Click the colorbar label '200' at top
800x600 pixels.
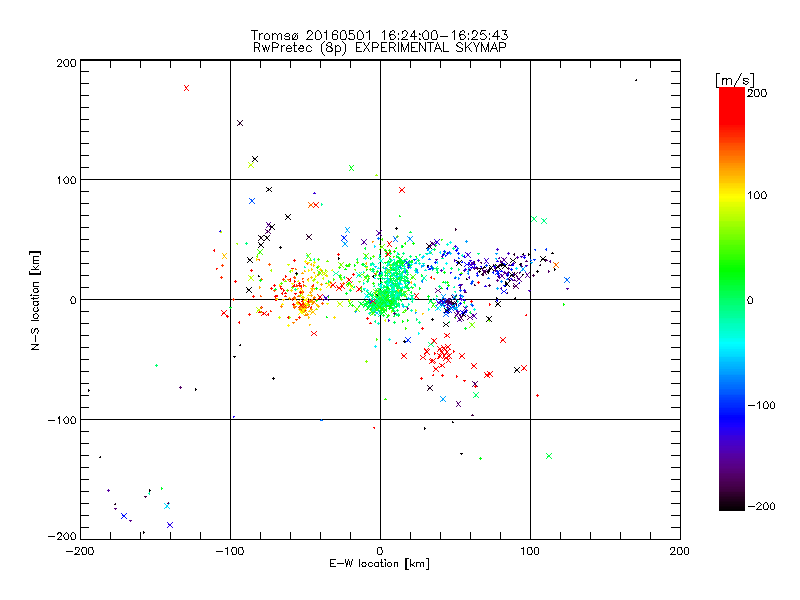(x=757, y=93)
